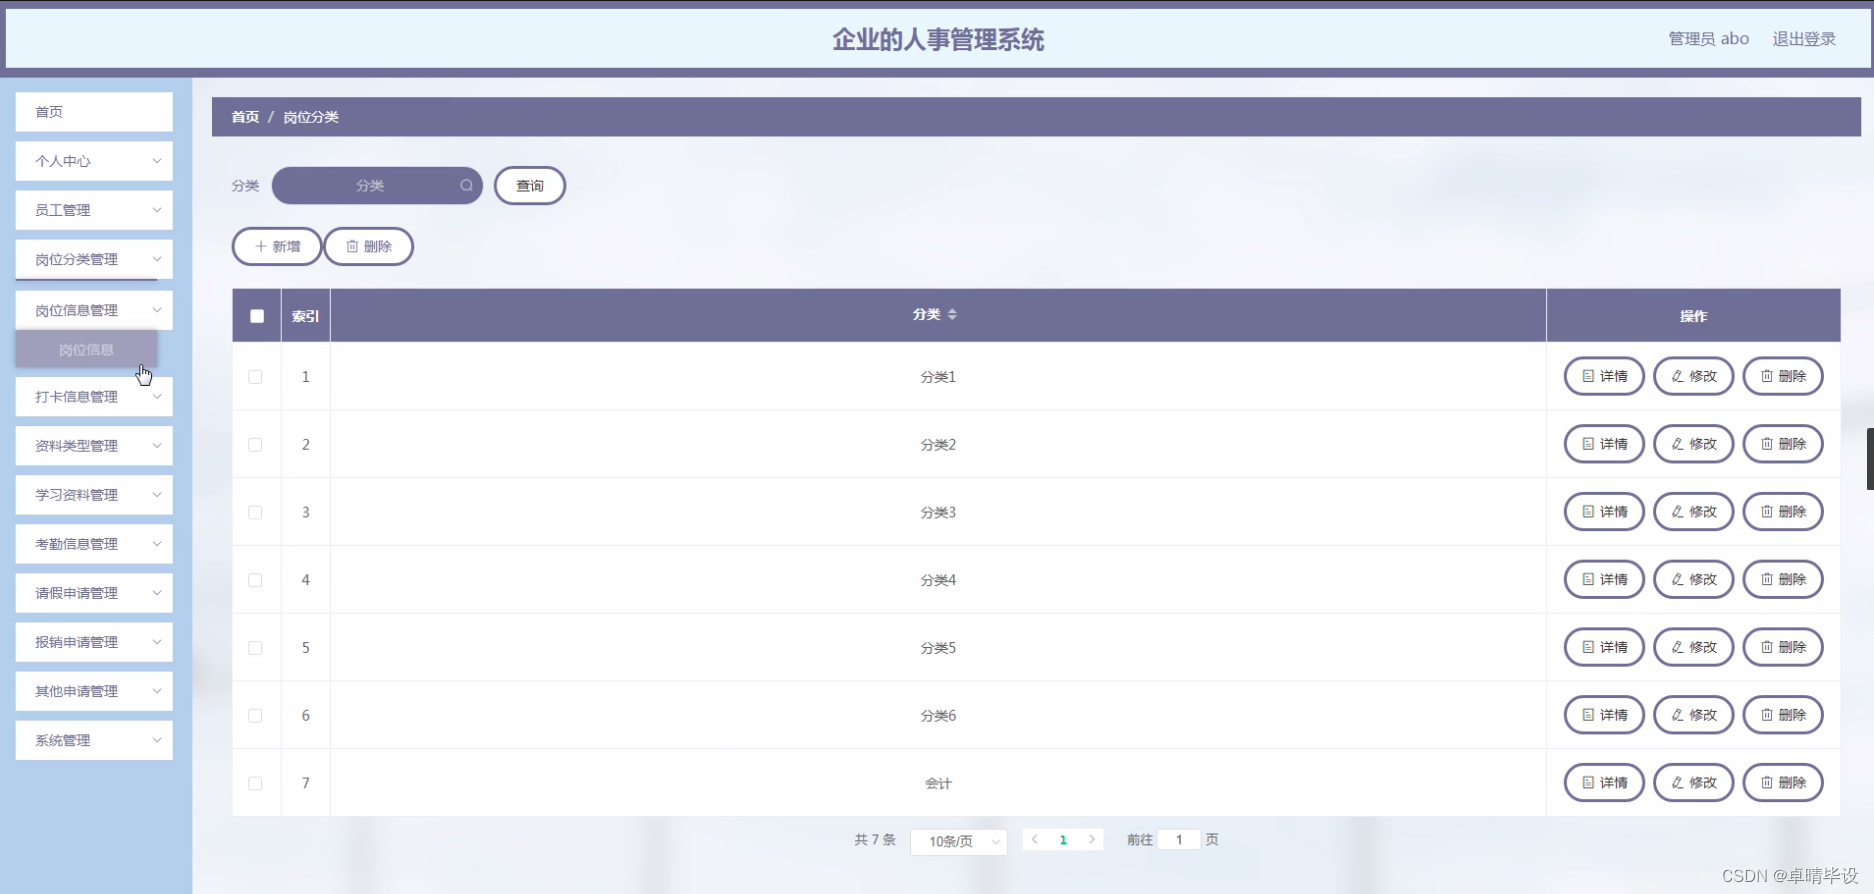Image resolution: width=1874 pixels, height=894 pixels.
Task: Expand 请假申请管理 sidebar menu
Action: 94,593
